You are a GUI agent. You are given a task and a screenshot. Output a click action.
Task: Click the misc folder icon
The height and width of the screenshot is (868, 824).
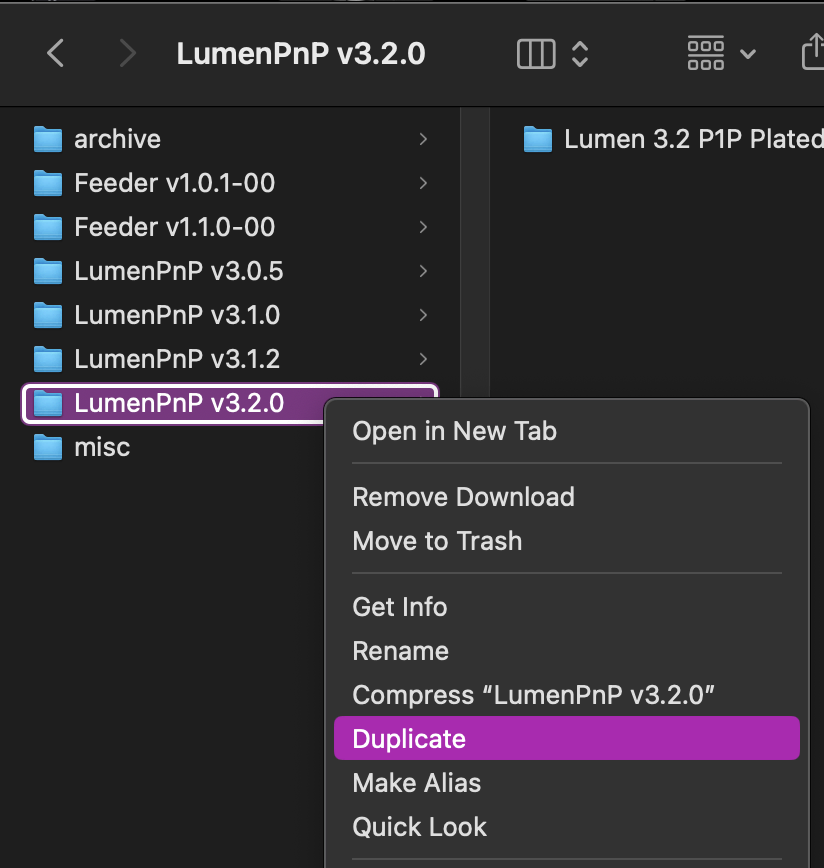[x=48, y=447]
